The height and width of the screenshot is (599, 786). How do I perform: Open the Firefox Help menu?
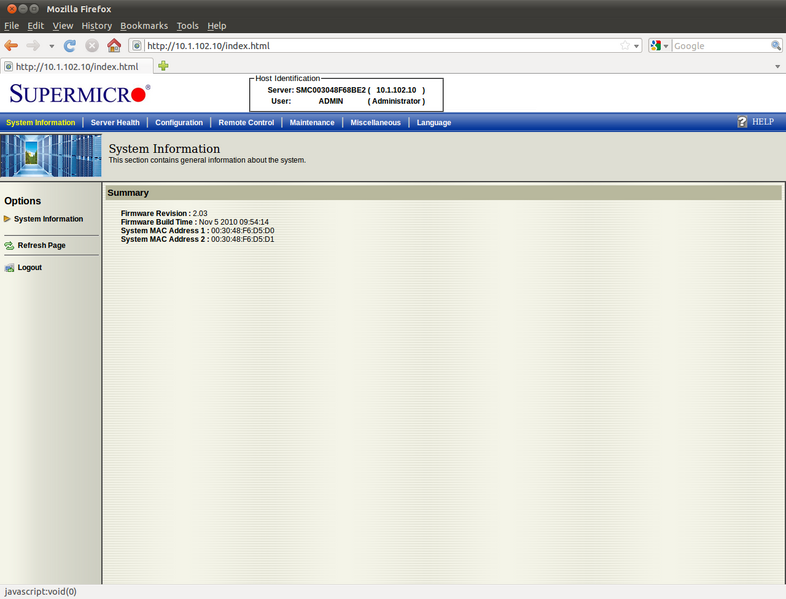pyautogui.click(x=217, y=26)
